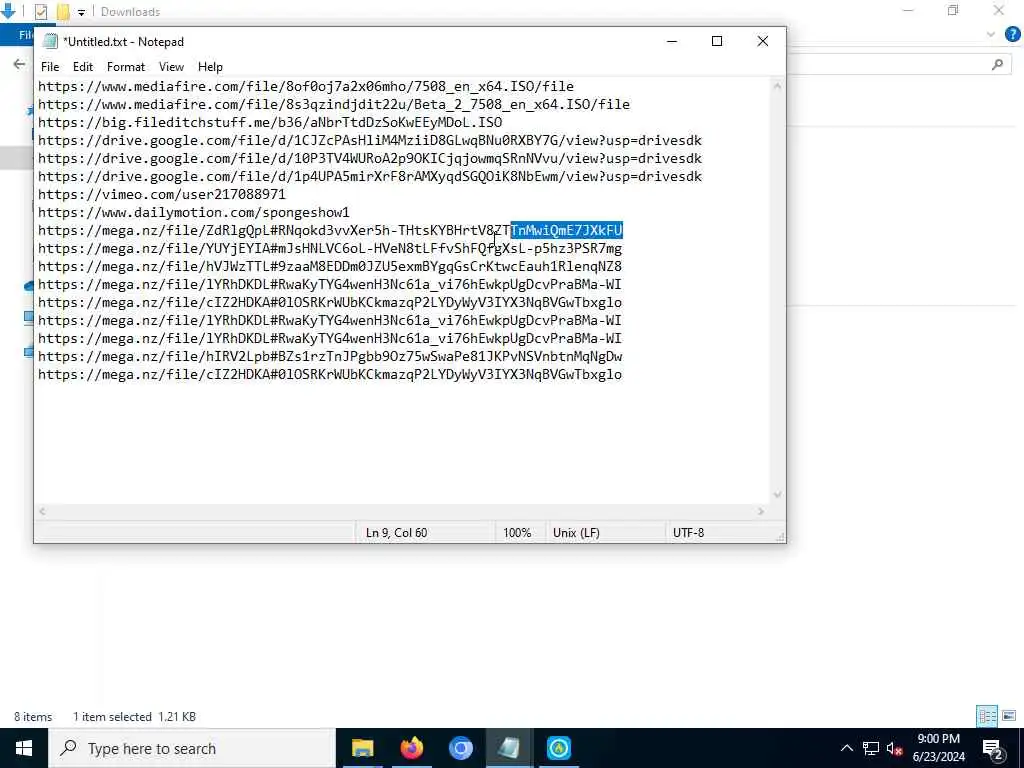Click the Notepad horizontal scrollbar left arrow
This screenshot has height=768, width=1024.
tap(42, 512)
